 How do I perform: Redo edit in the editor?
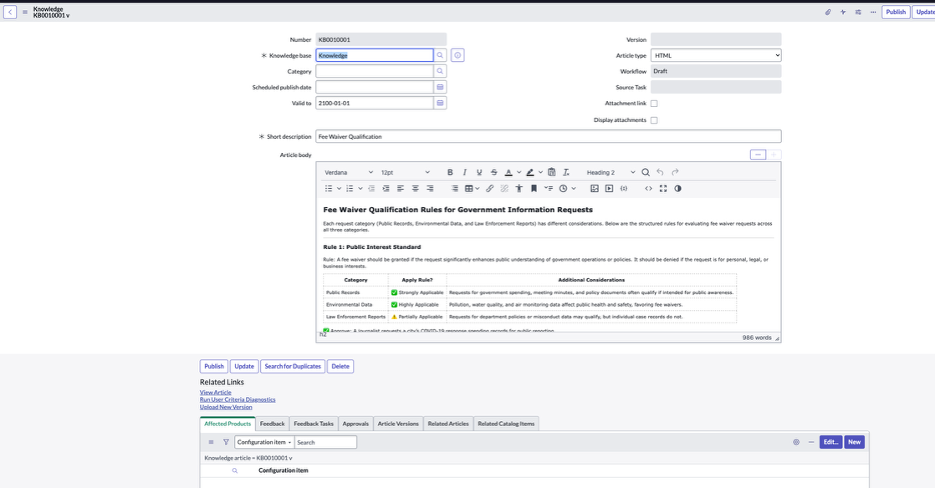coord(675,172)
